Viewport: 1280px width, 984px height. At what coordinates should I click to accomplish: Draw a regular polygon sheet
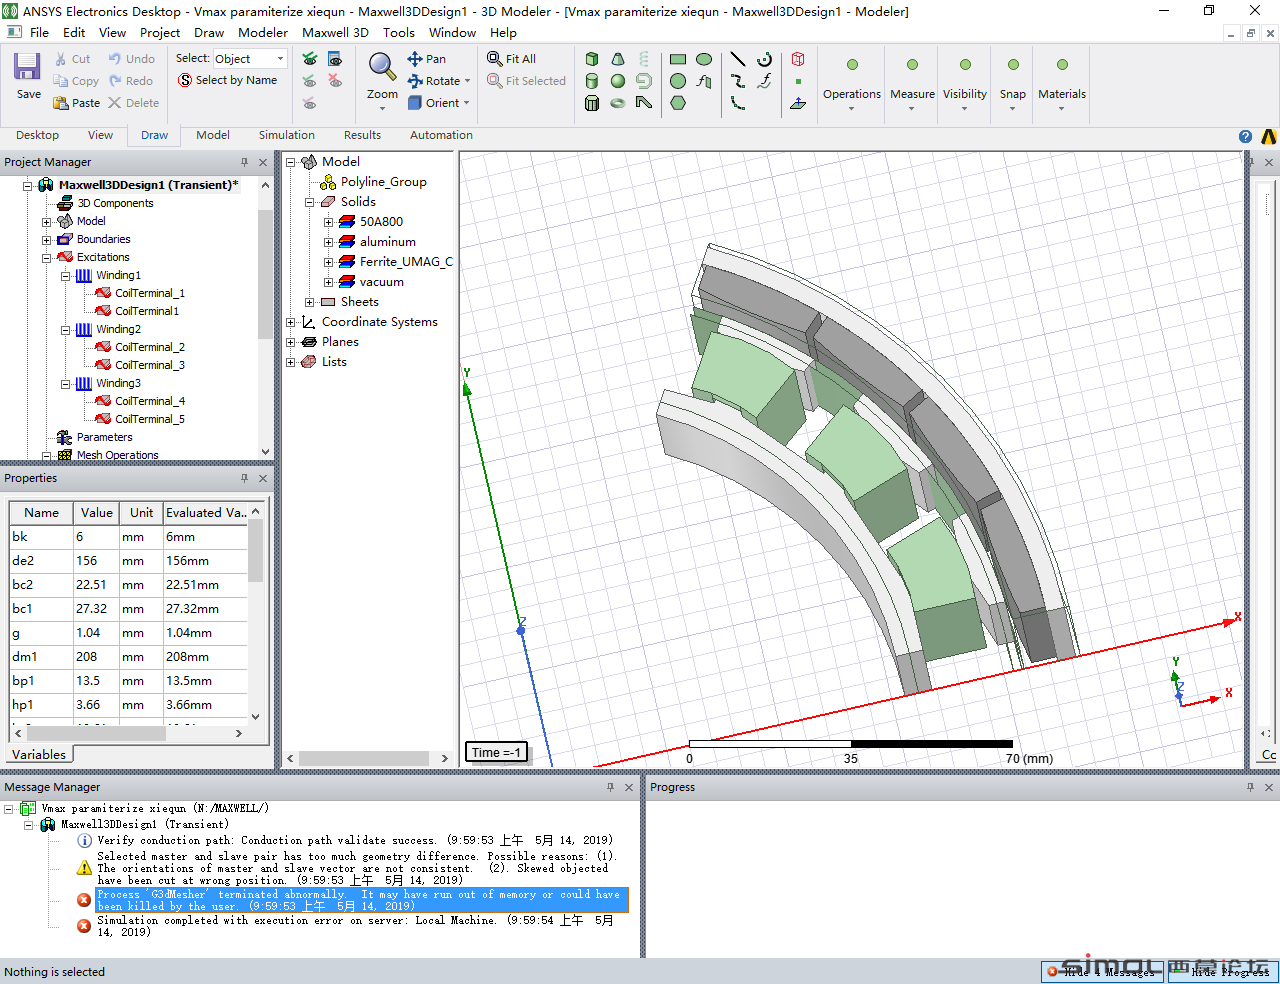pos(678,103)
